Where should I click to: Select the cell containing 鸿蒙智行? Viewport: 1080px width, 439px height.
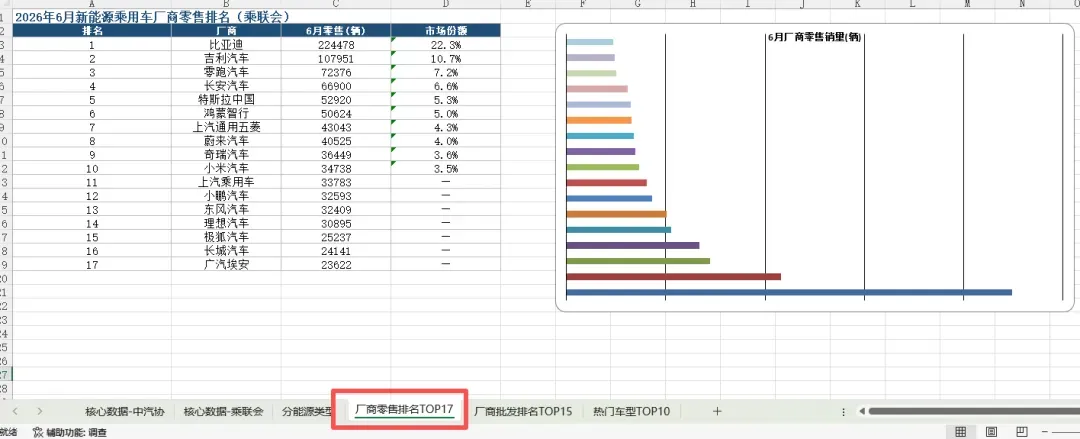(226, 114)
